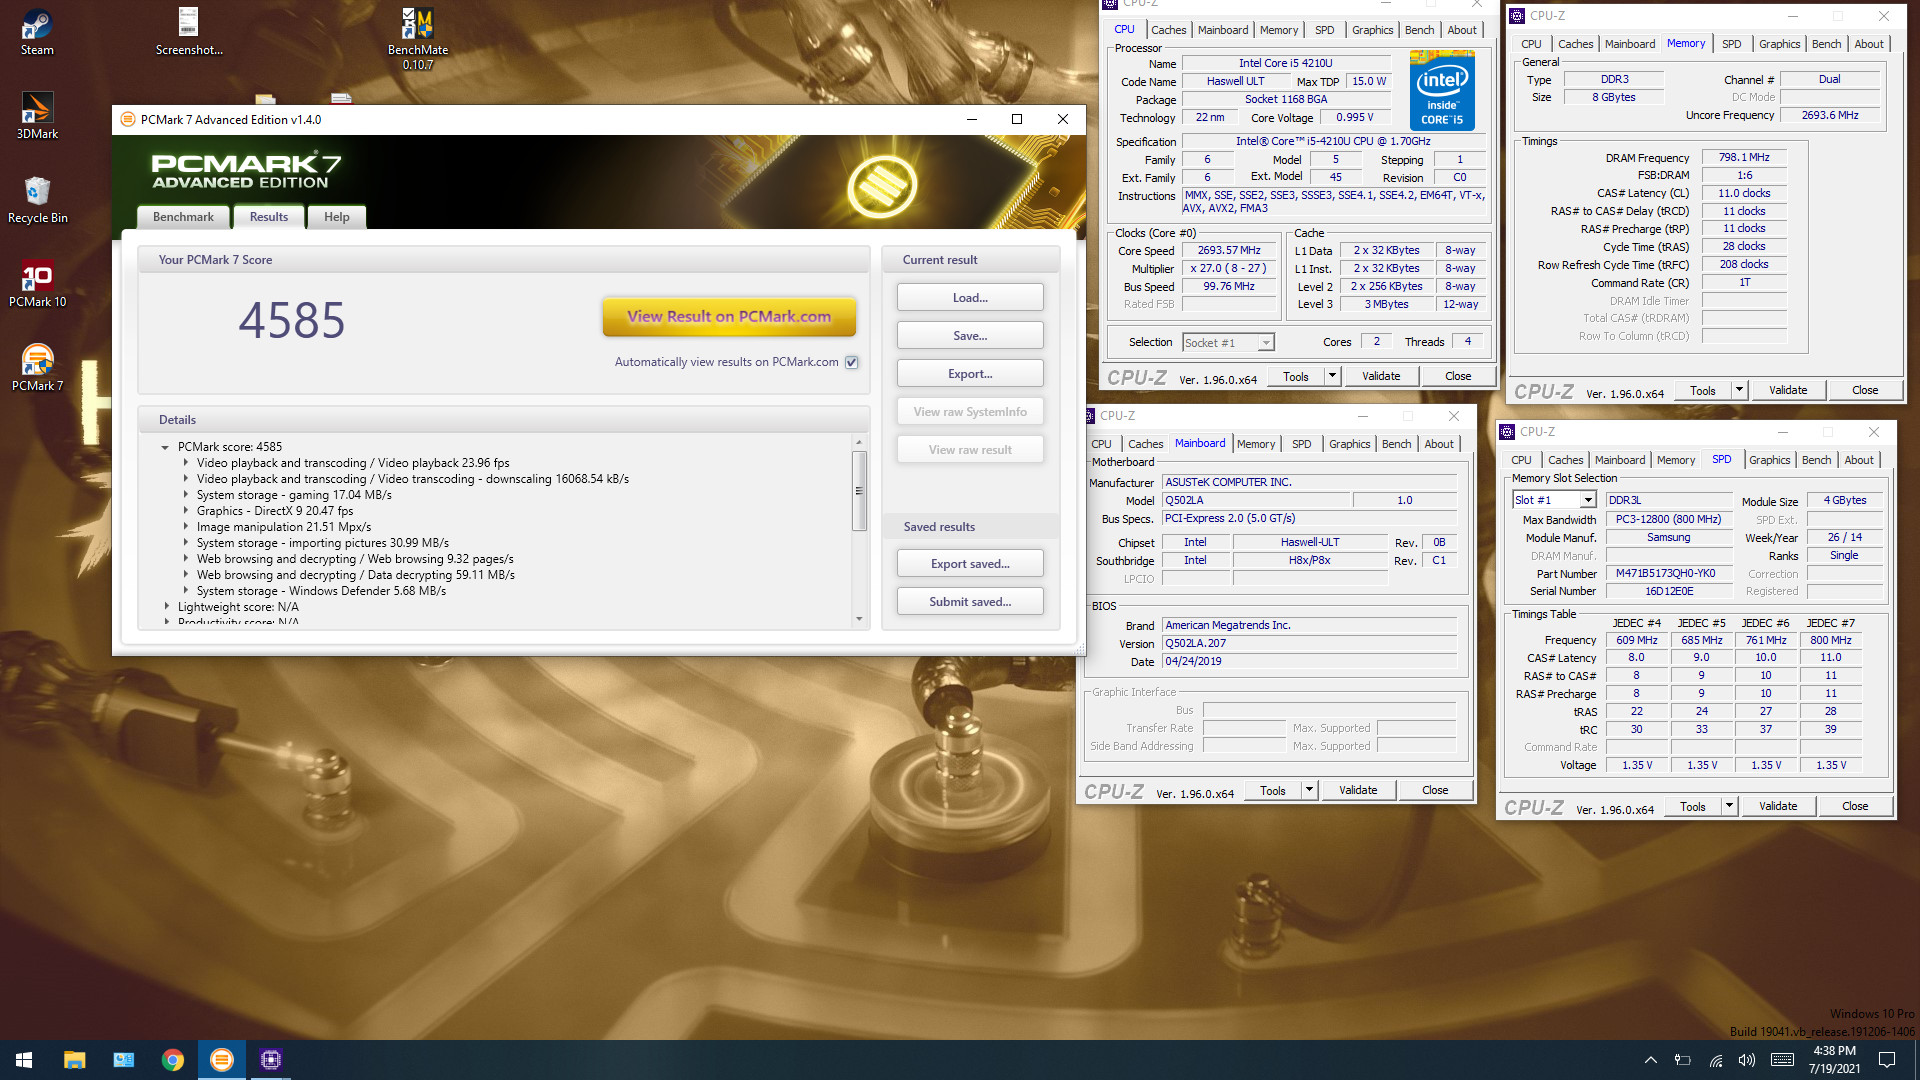Click the CPU-Z SPD window title icon

click(1507, 432)
